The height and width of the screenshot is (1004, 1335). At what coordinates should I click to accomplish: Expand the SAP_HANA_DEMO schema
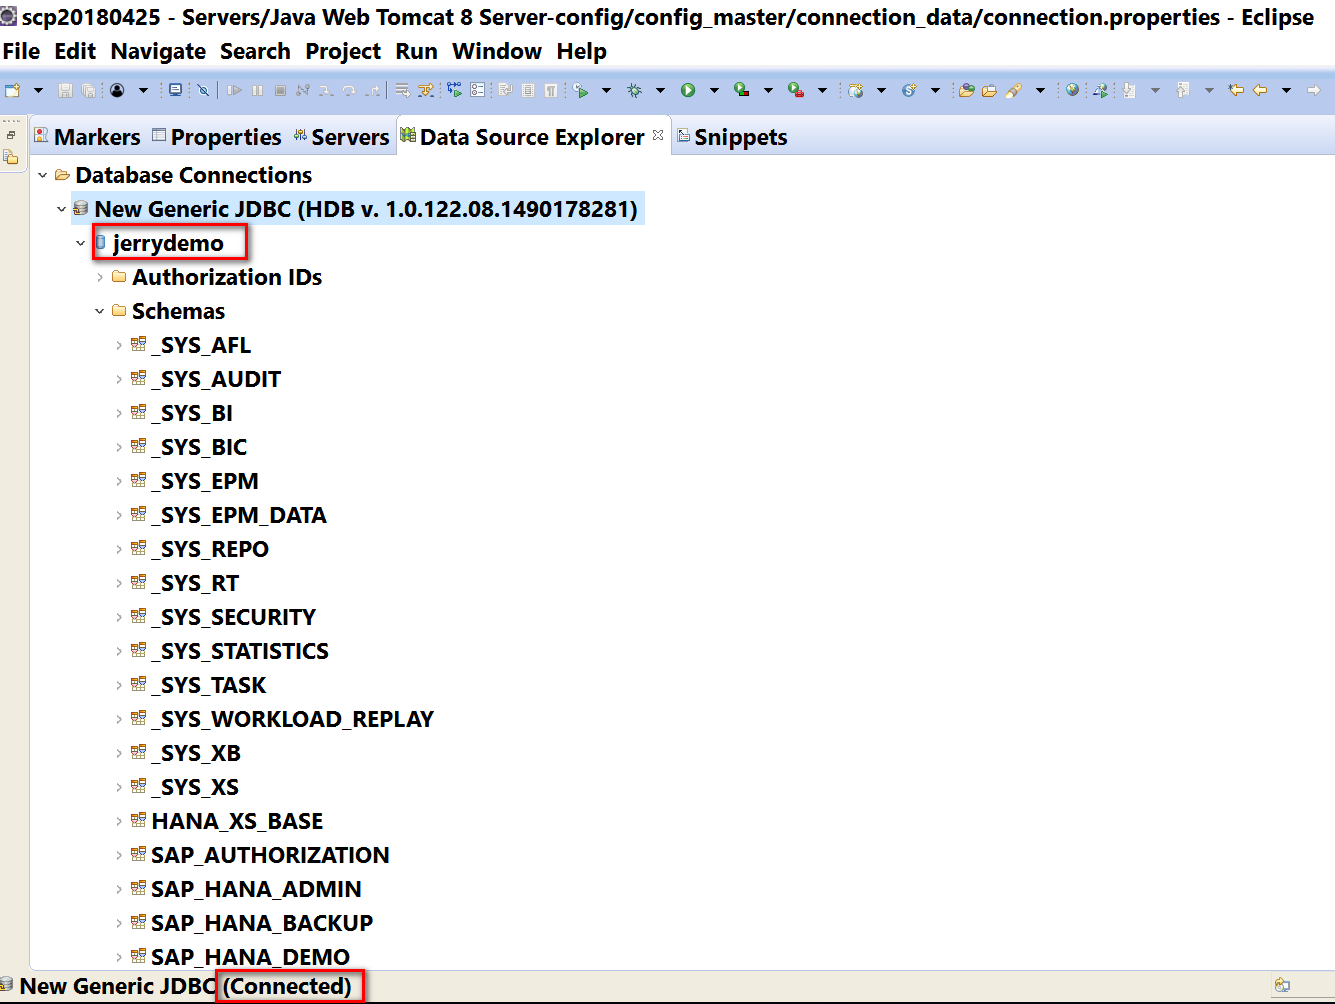(118, 957)
